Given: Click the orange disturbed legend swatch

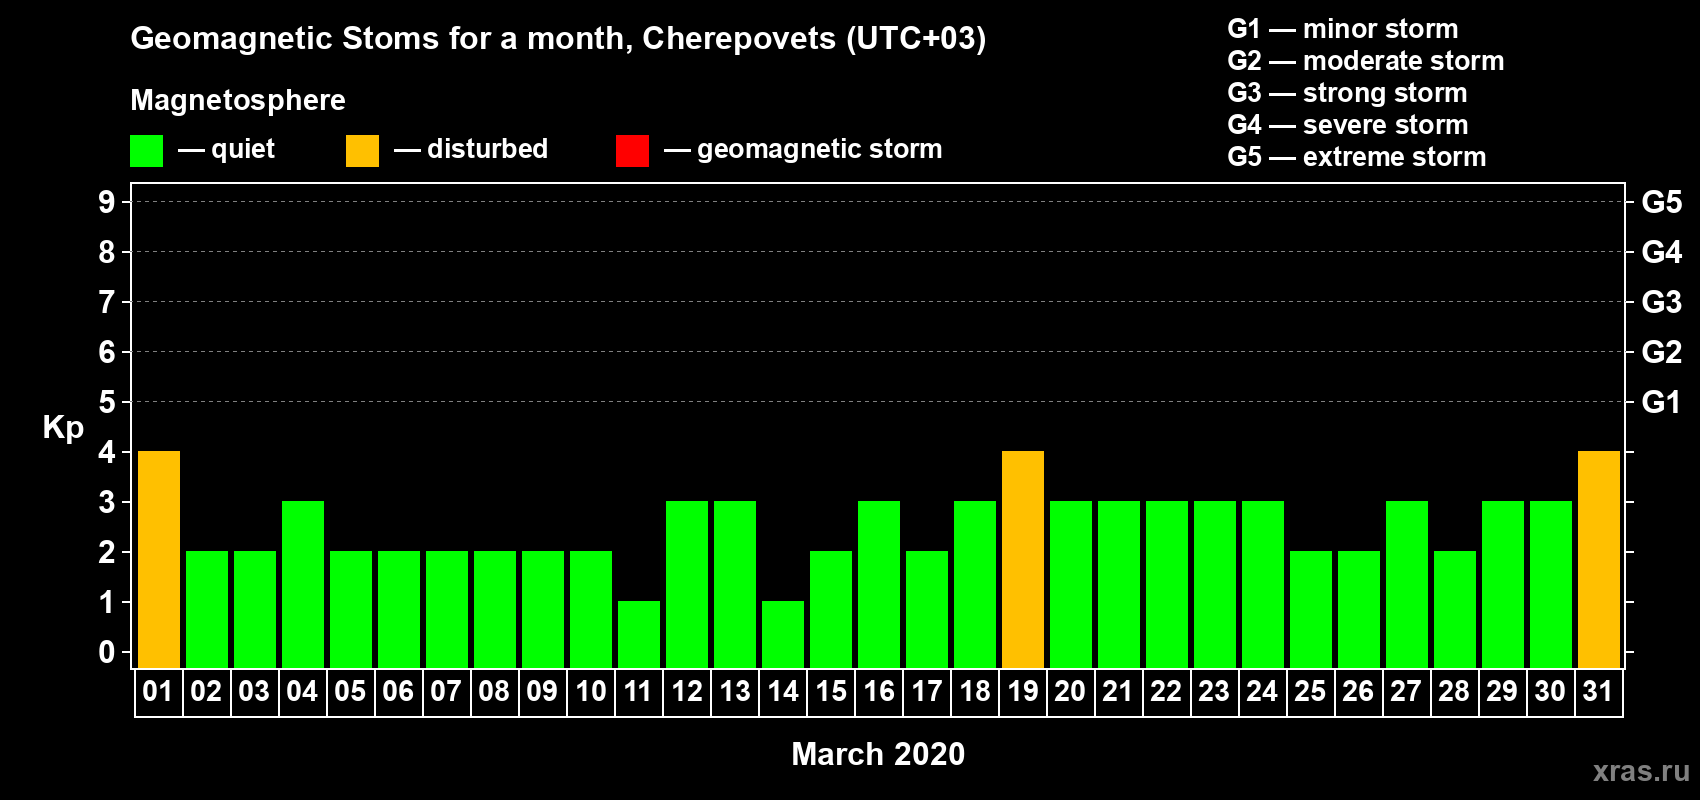Looking at the screenshot, I should [362, 151].
